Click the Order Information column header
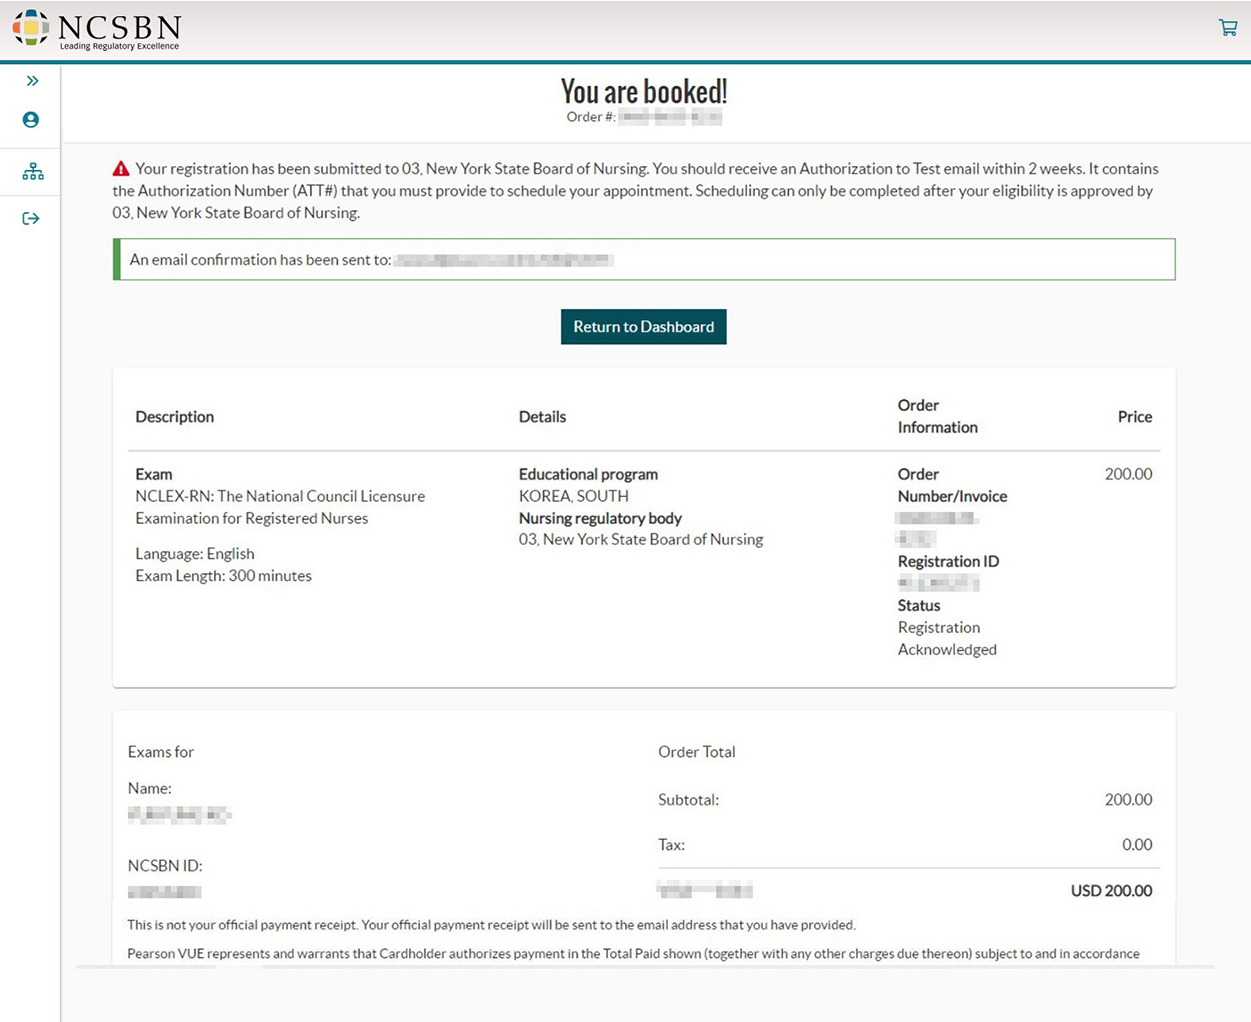This screenshot has width=1251, height=1022. (938, 416)
